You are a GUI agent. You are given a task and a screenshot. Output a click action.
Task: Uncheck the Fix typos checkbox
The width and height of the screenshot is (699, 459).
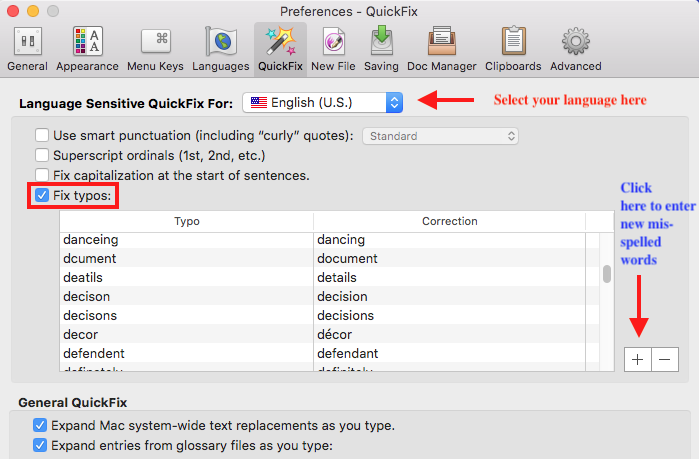pos(42,195)
